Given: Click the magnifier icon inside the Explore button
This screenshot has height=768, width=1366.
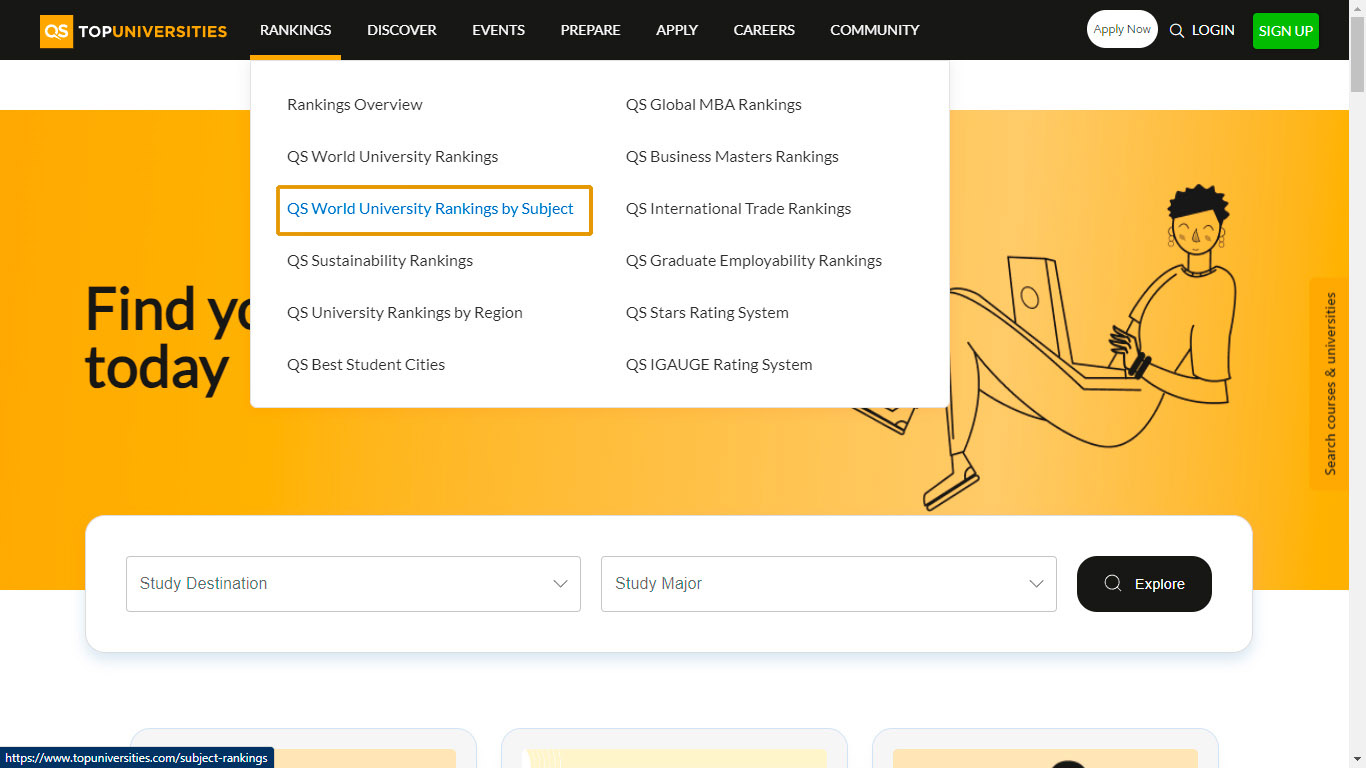Looking at the screenshot, I should pos(1112,583).
